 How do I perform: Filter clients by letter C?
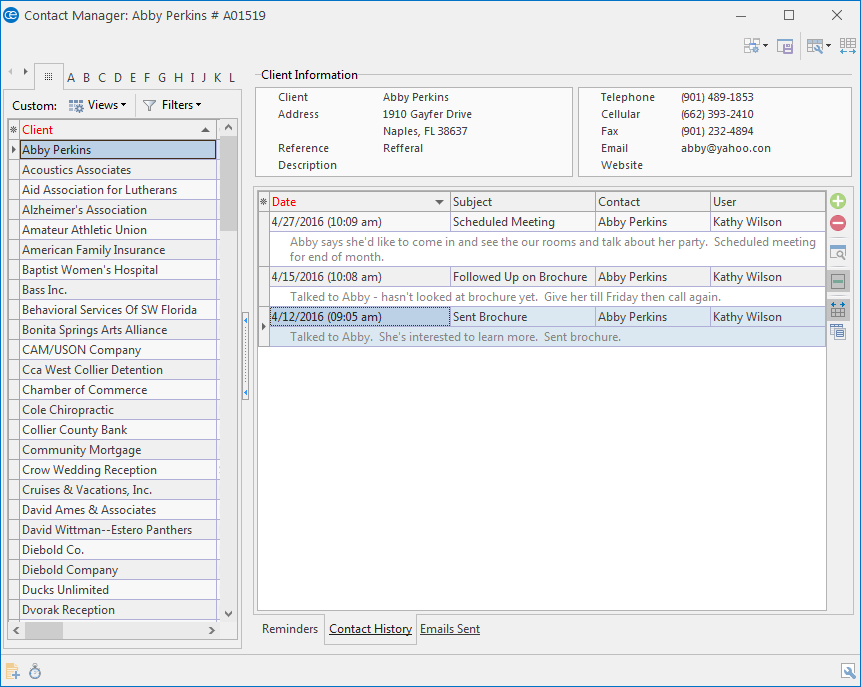tap(102, 78)
